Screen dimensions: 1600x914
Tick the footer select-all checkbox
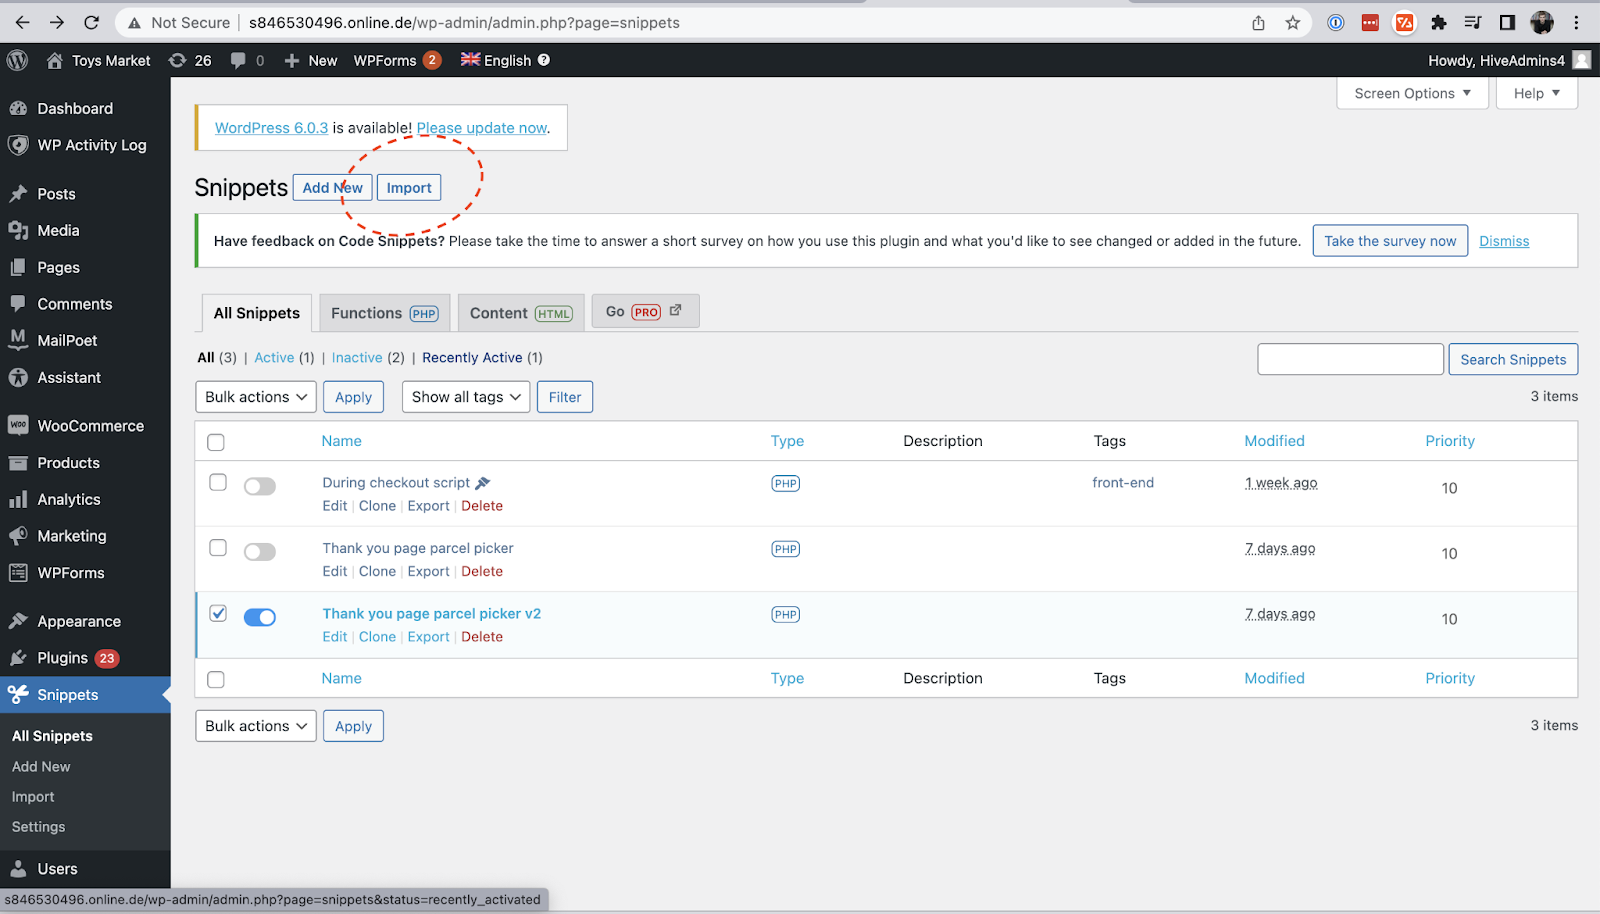coord(216,680)
